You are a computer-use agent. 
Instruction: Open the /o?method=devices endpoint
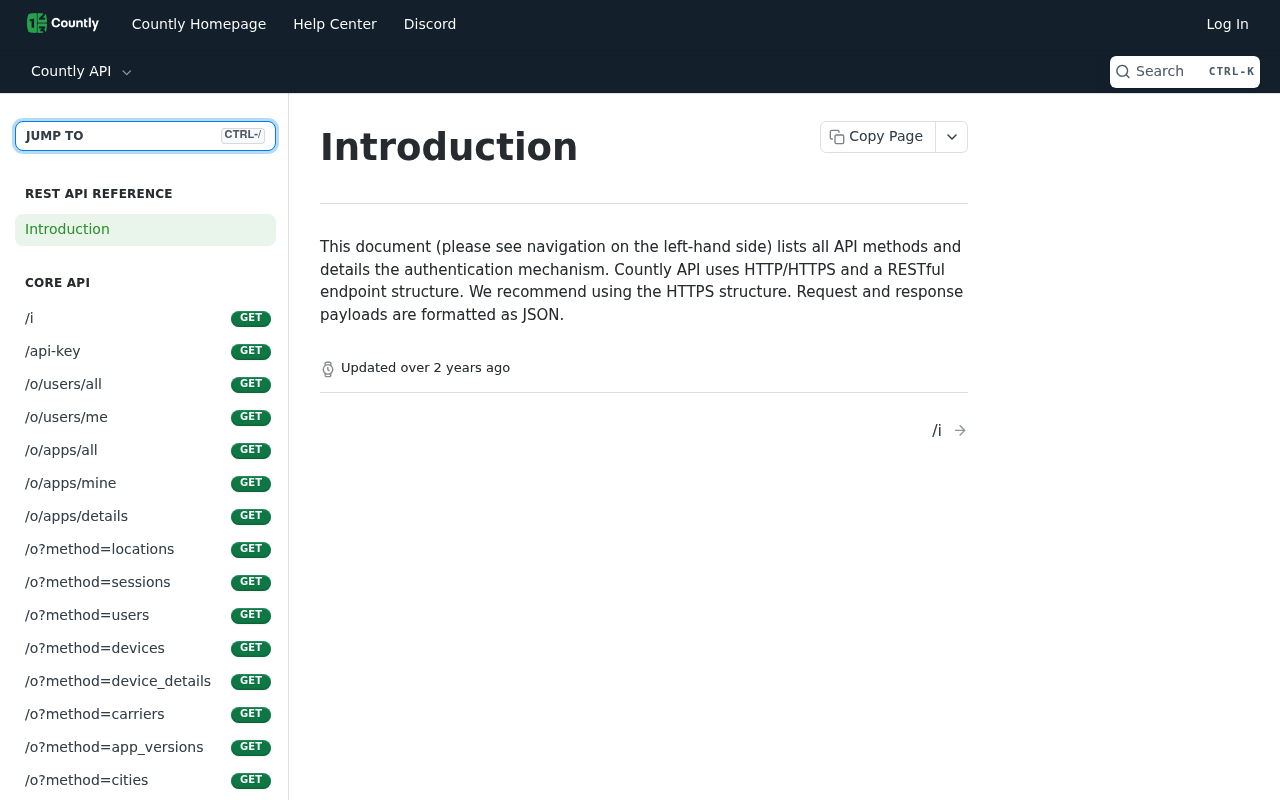point(146,648)
